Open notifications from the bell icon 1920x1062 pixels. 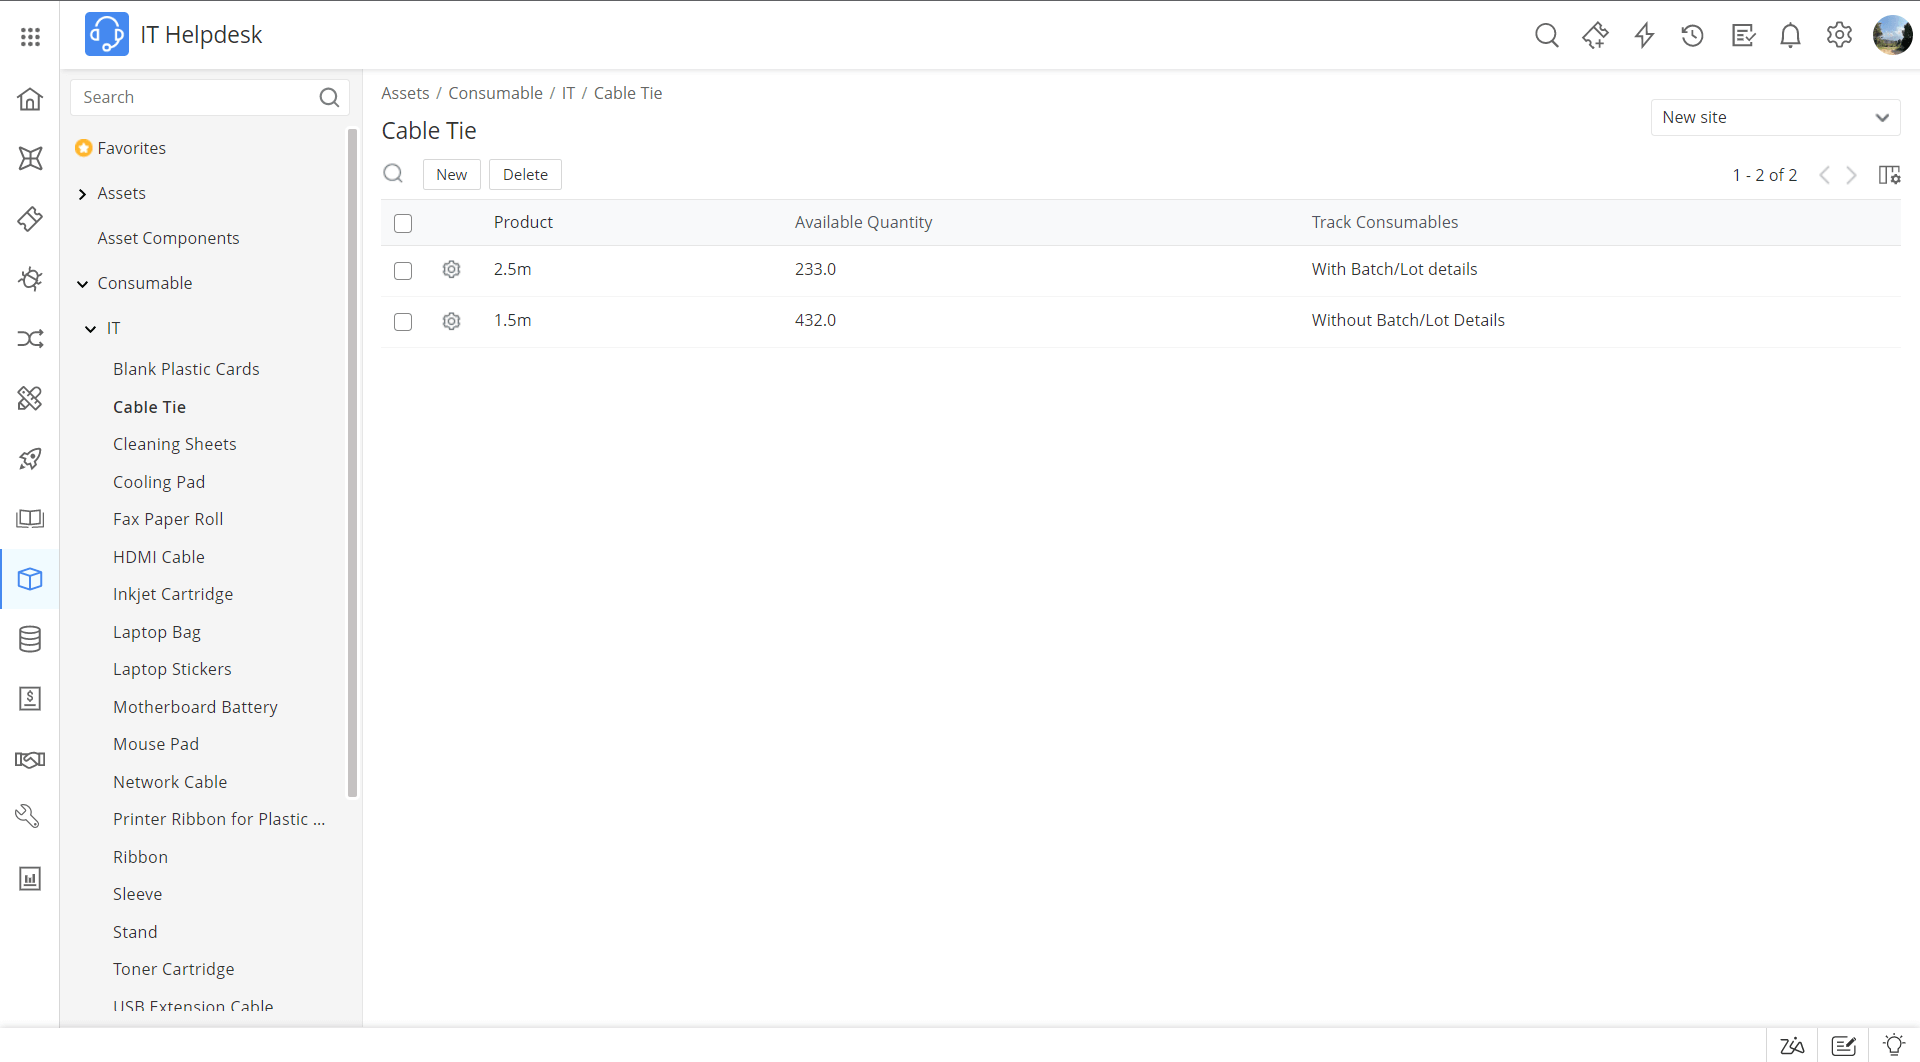[1790, 35]
